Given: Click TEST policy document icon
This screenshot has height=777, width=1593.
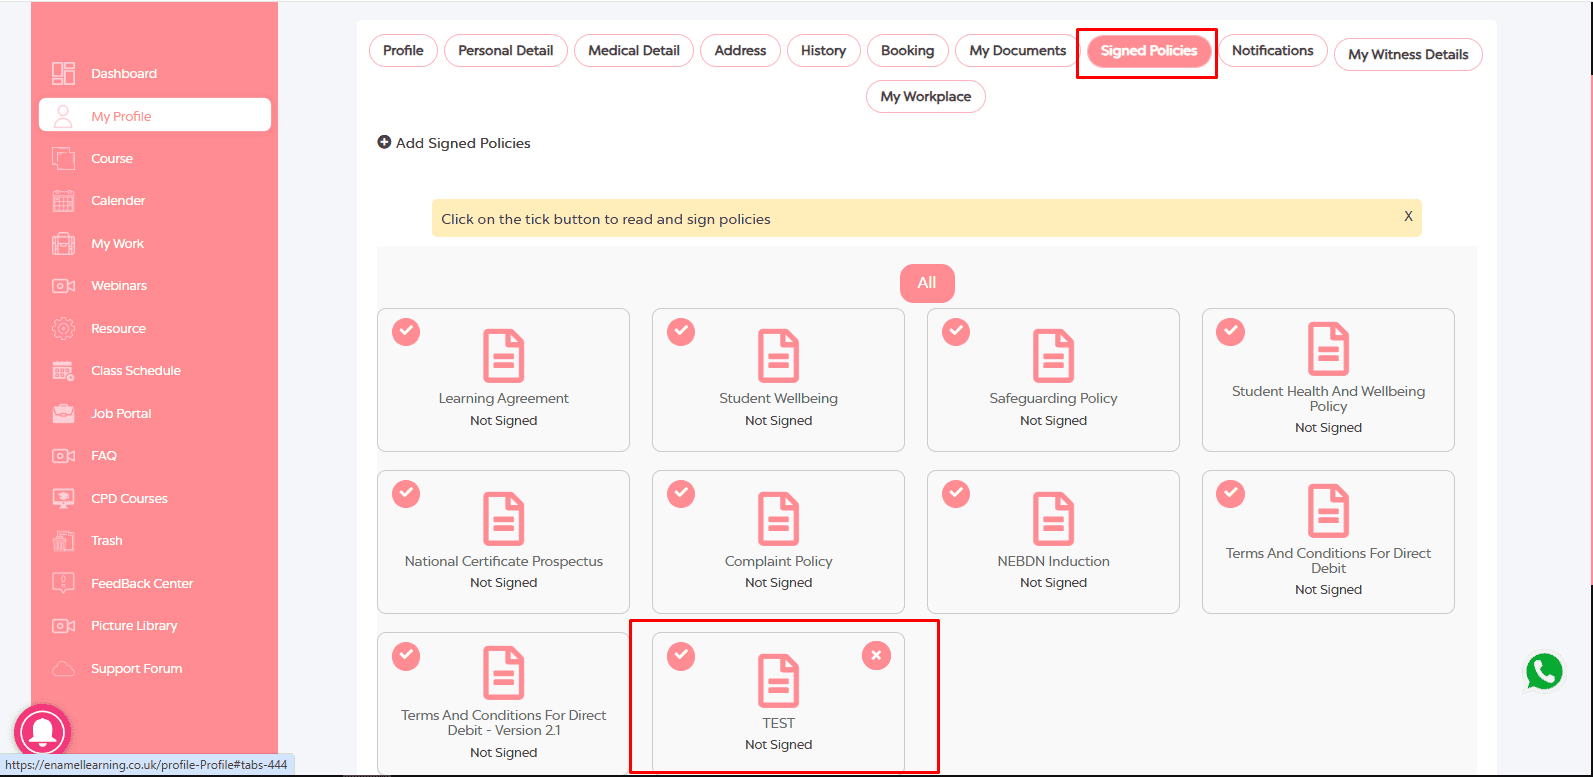Looking at the screenshot, I should coord(779,680).
